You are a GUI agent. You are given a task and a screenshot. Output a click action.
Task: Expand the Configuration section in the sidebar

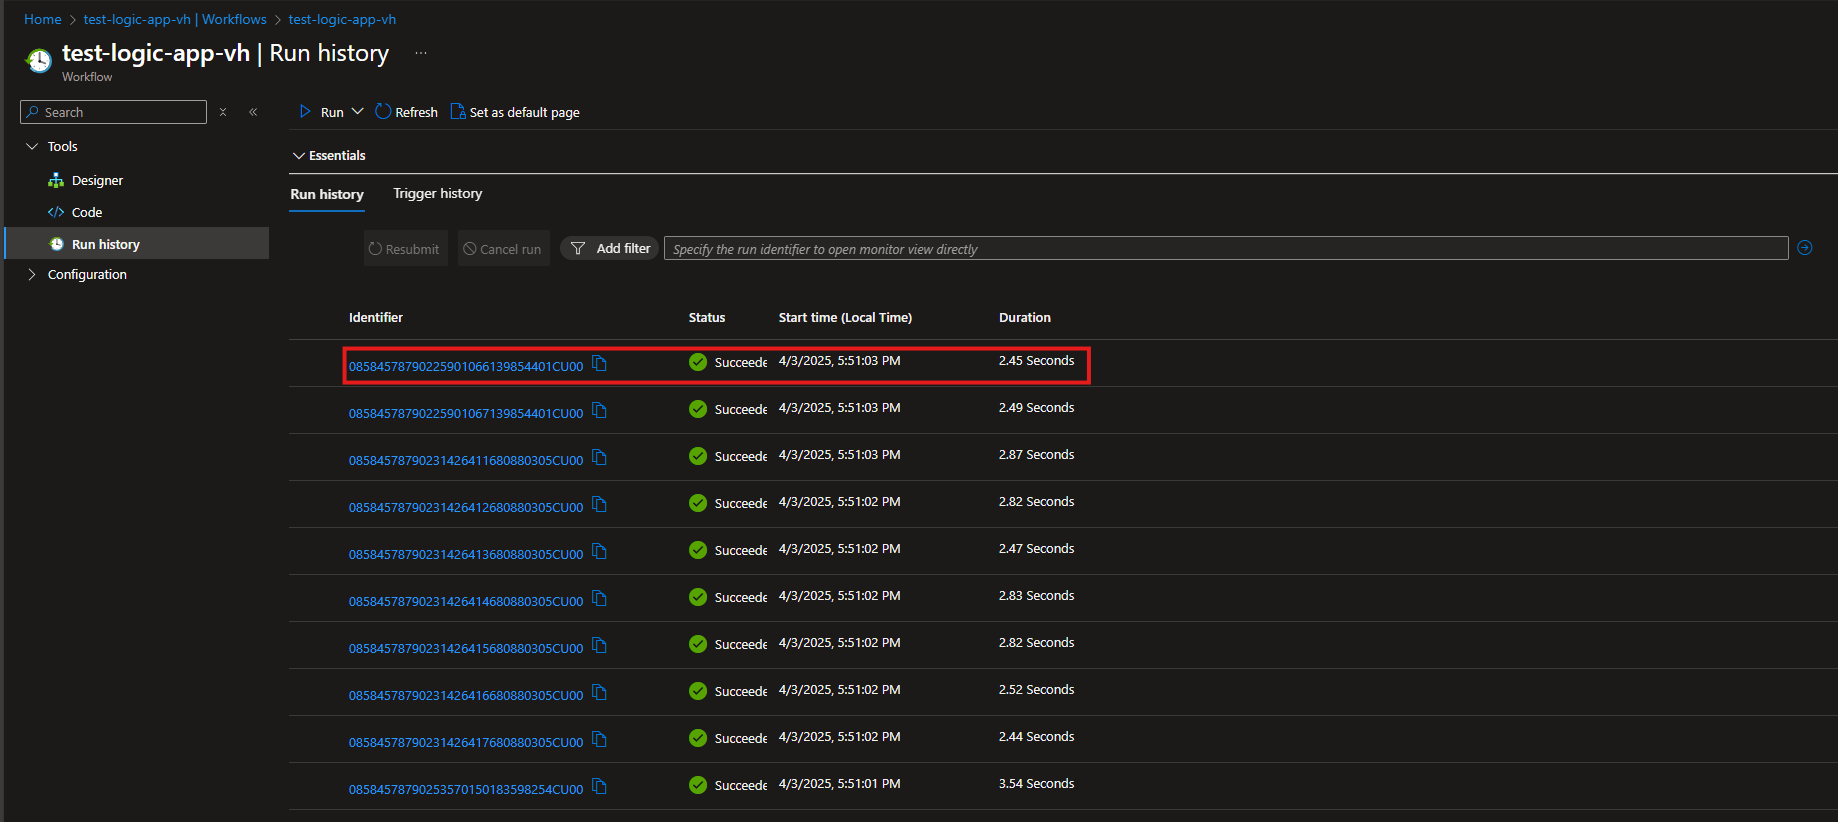pyautogui.click(x=32, y=275)
